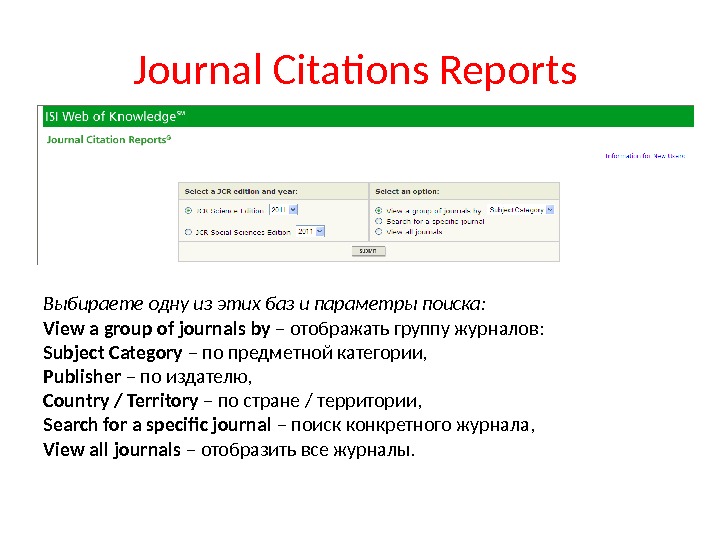Open the Social Sciences Edition year dropdown

click(x=310, y=231)
